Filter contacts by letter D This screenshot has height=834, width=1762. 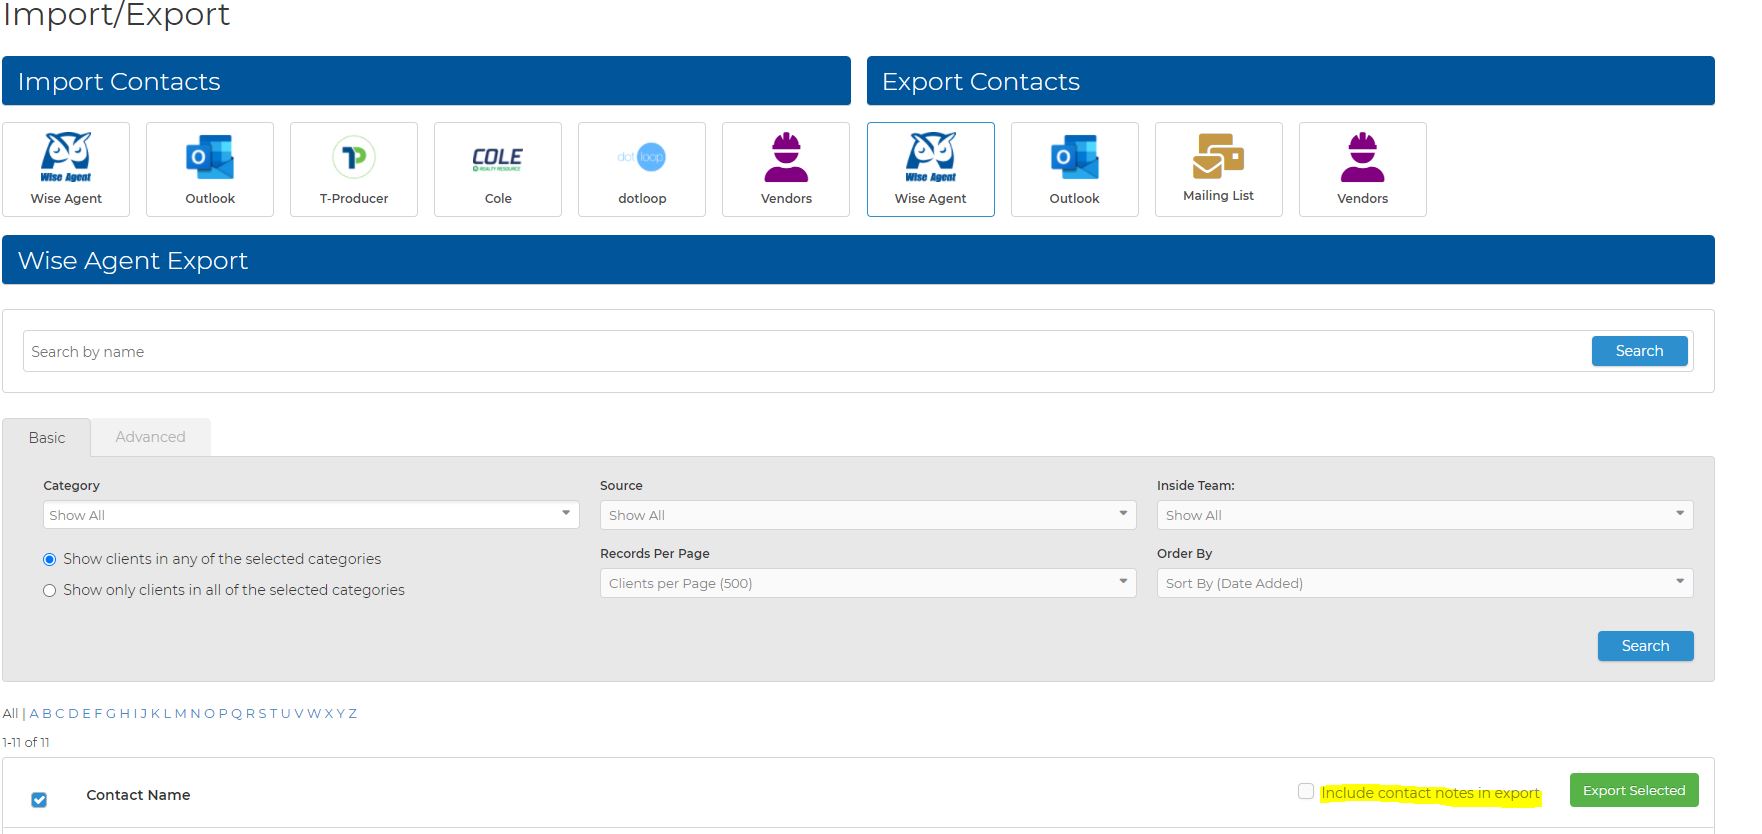pos(73,713)
